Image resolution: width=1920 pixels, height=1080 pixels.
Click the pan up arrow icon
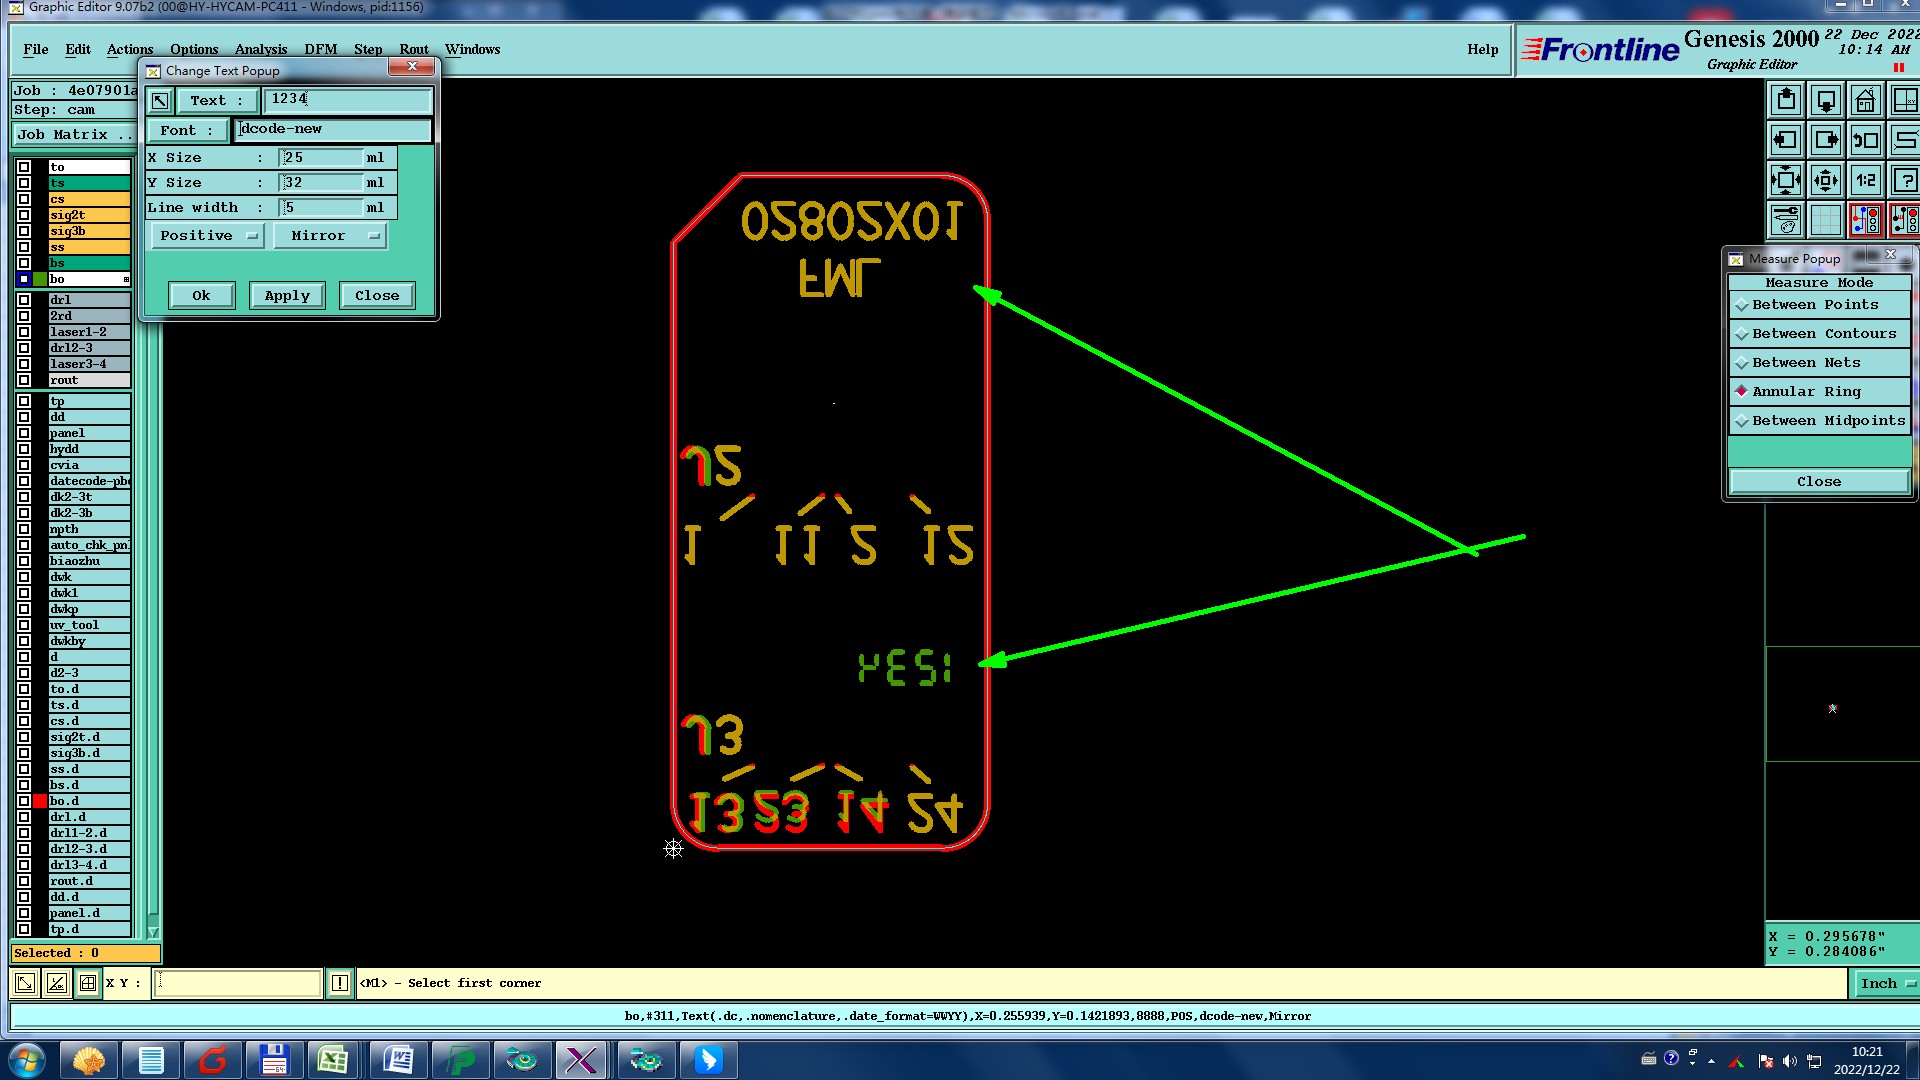1786,101
